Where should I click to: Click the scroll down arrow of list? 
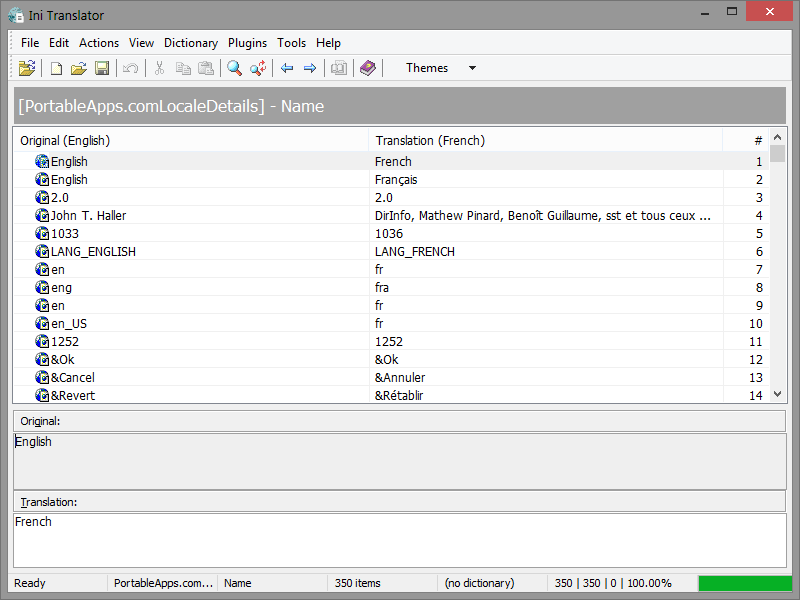[778, 395]
